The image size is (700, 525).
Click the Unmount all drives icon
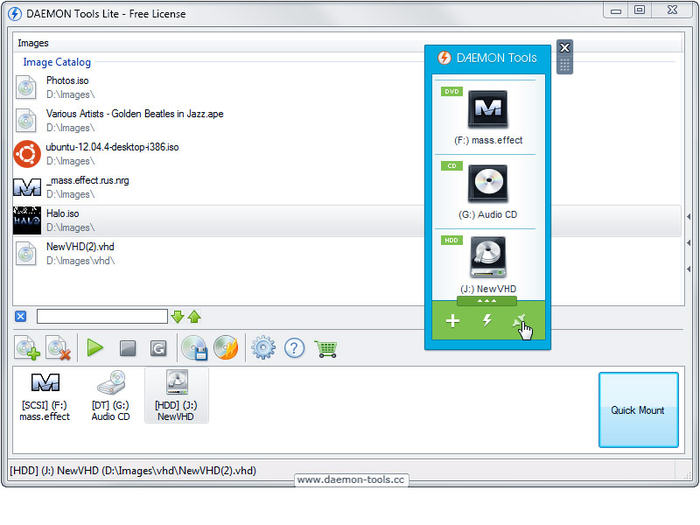[x=158, y=348]
